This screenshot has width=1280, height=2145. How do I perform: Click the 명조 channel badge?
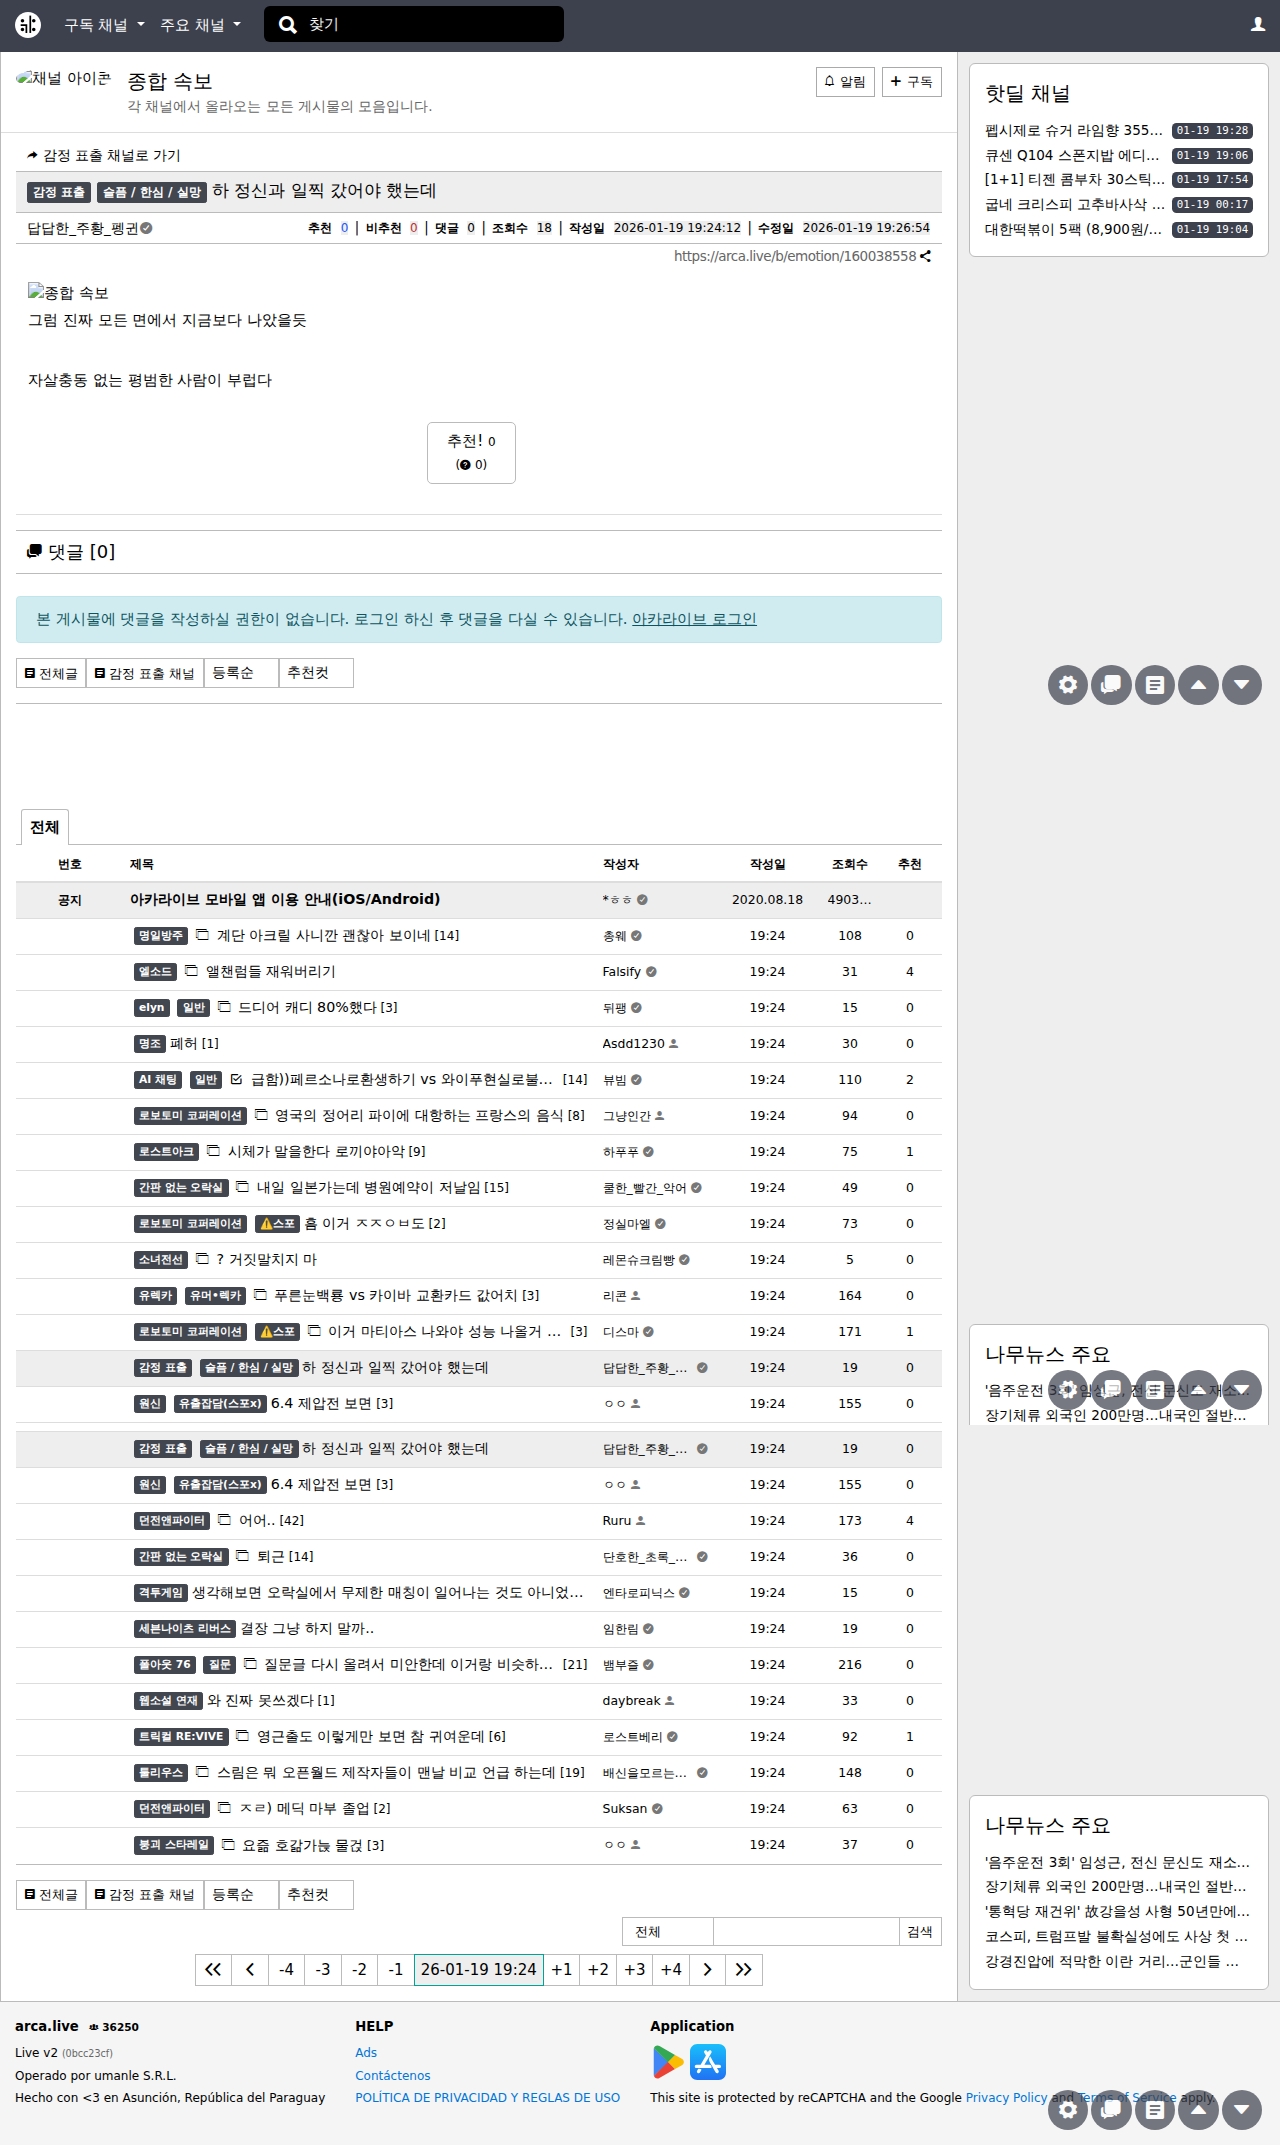pos(150,1044)
